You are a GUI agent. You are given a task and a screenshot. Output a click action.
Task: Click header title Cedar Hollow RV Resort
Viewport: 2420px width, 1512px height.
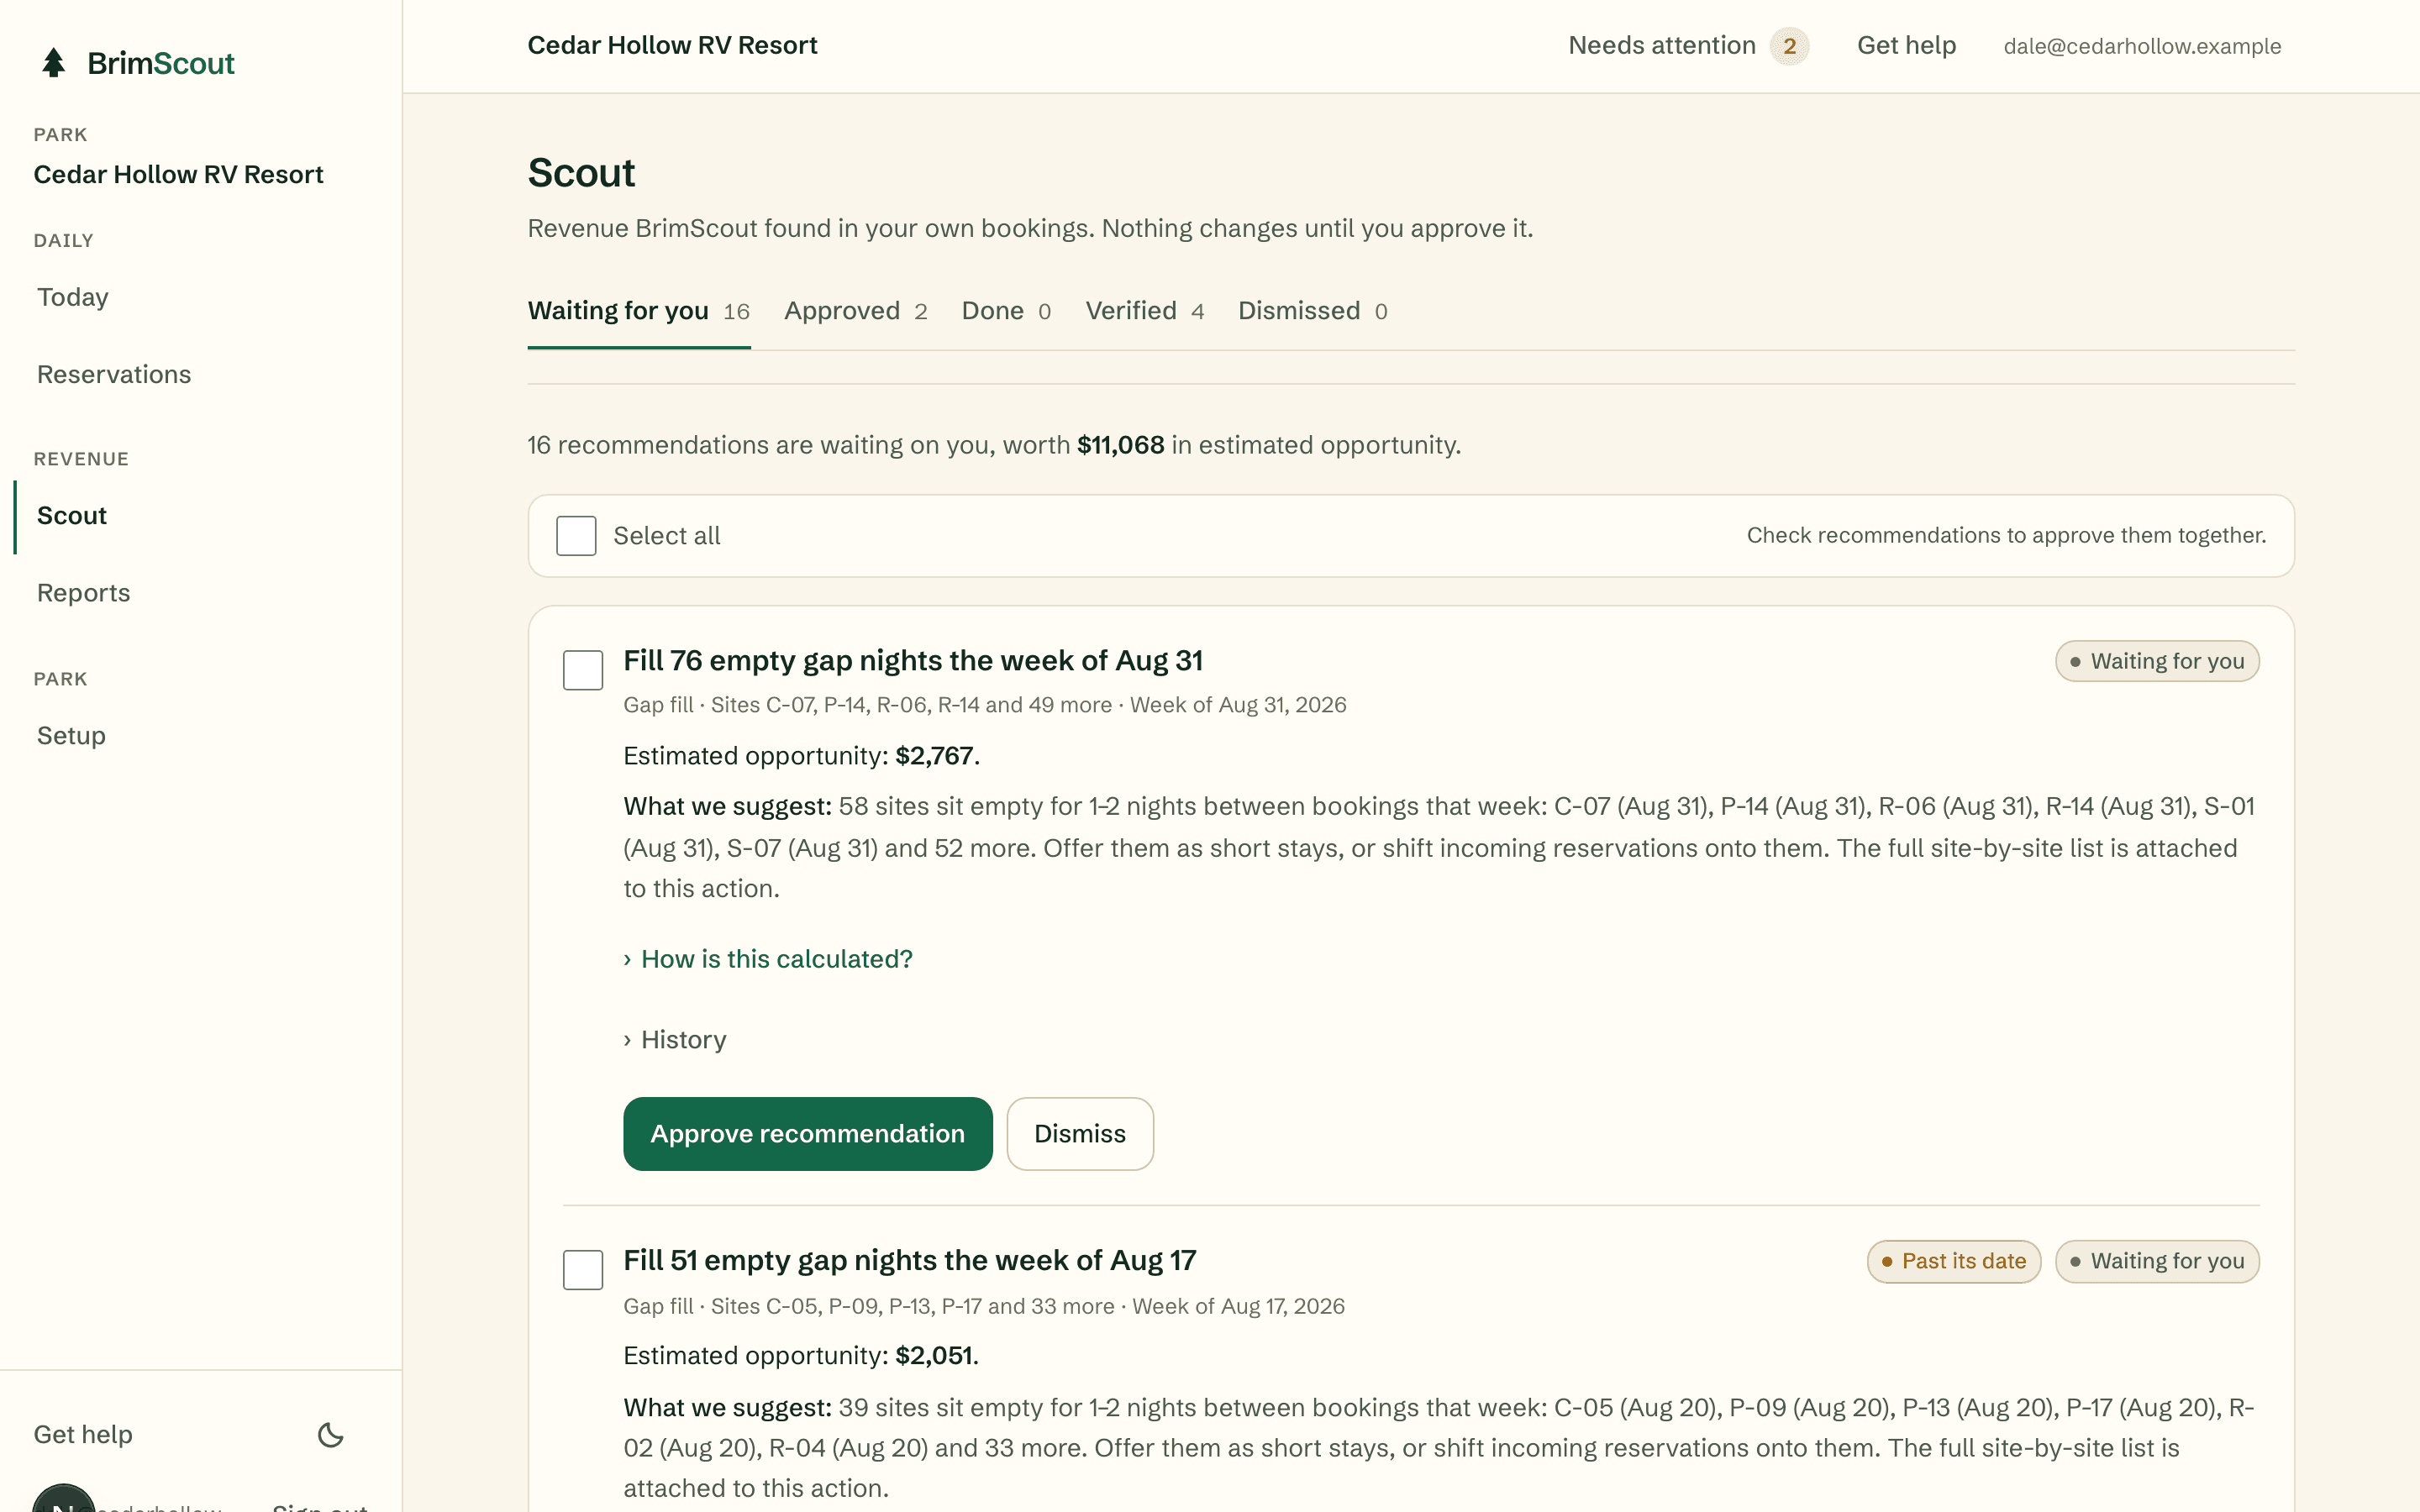tap(672, 46)
